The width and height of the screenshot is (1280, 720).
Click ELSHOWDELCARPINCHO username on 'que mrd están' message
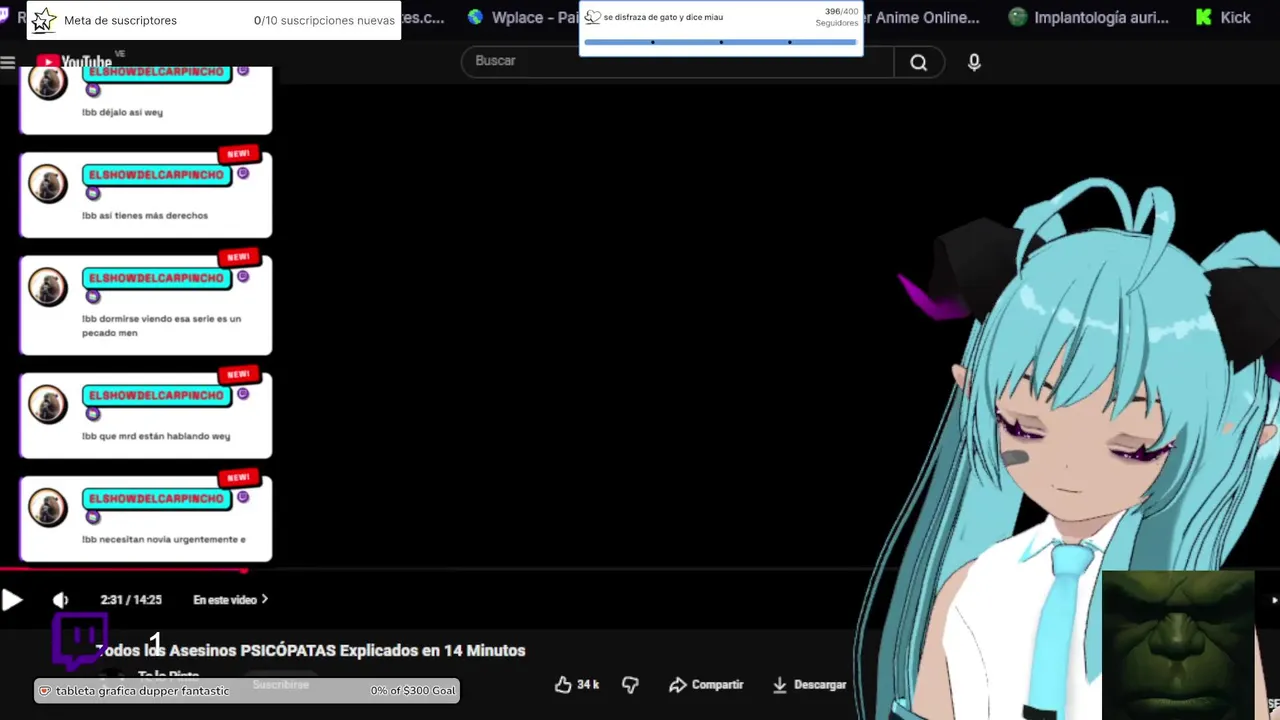[x=156, y=395]
